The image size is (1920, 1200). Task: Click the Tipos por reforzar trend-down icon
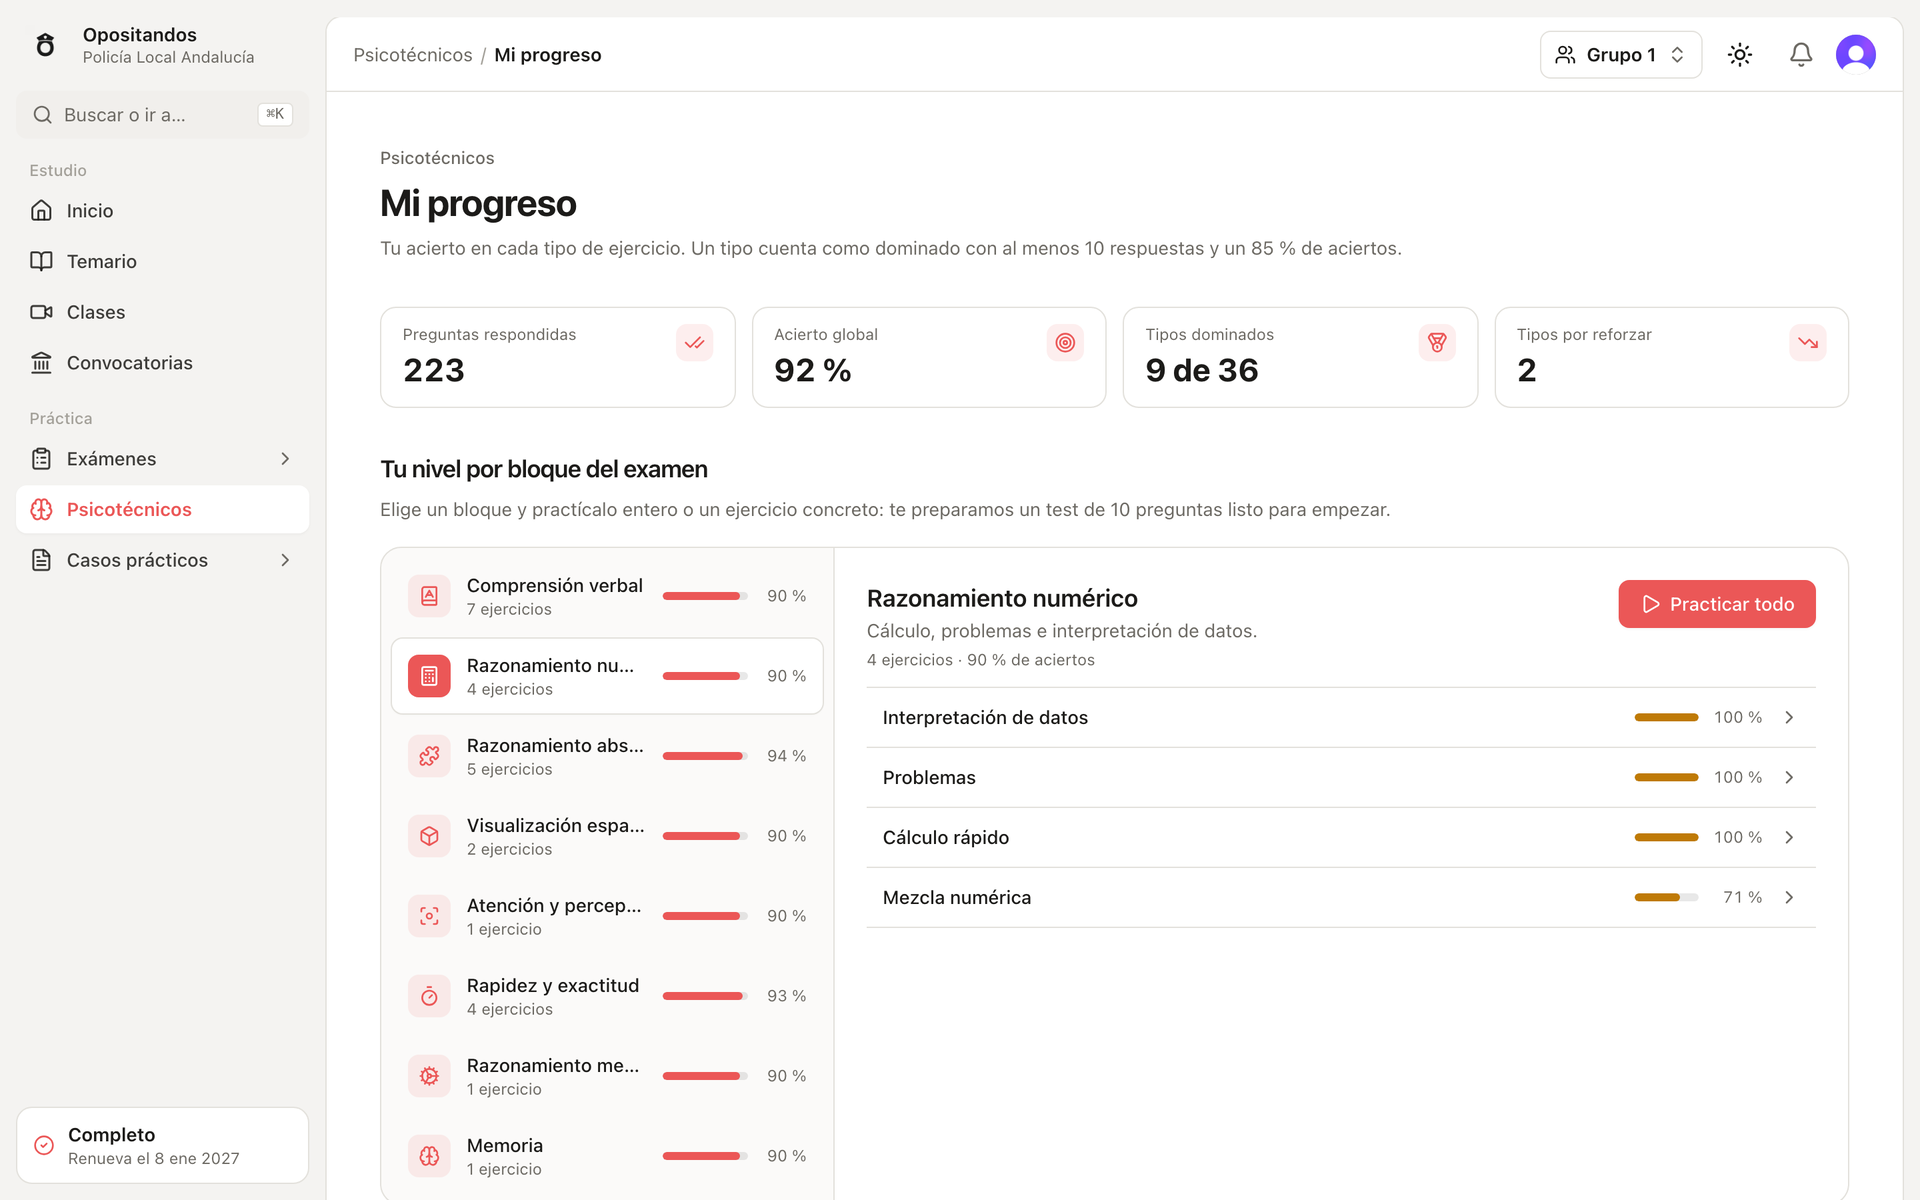[1808, 343]
